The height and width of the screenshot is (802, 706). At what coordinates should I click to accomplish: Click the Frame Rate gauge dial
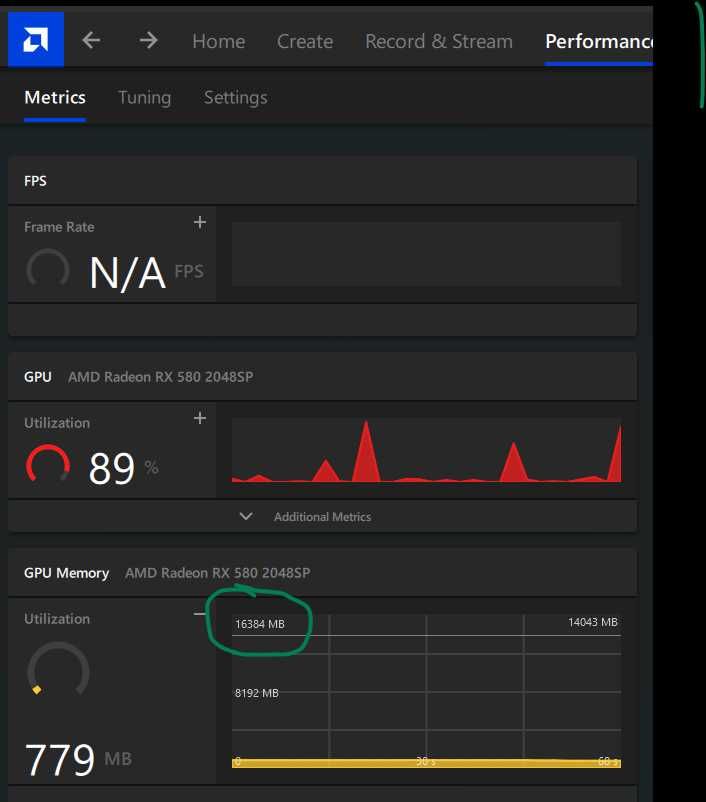click(x=48, y=269)
